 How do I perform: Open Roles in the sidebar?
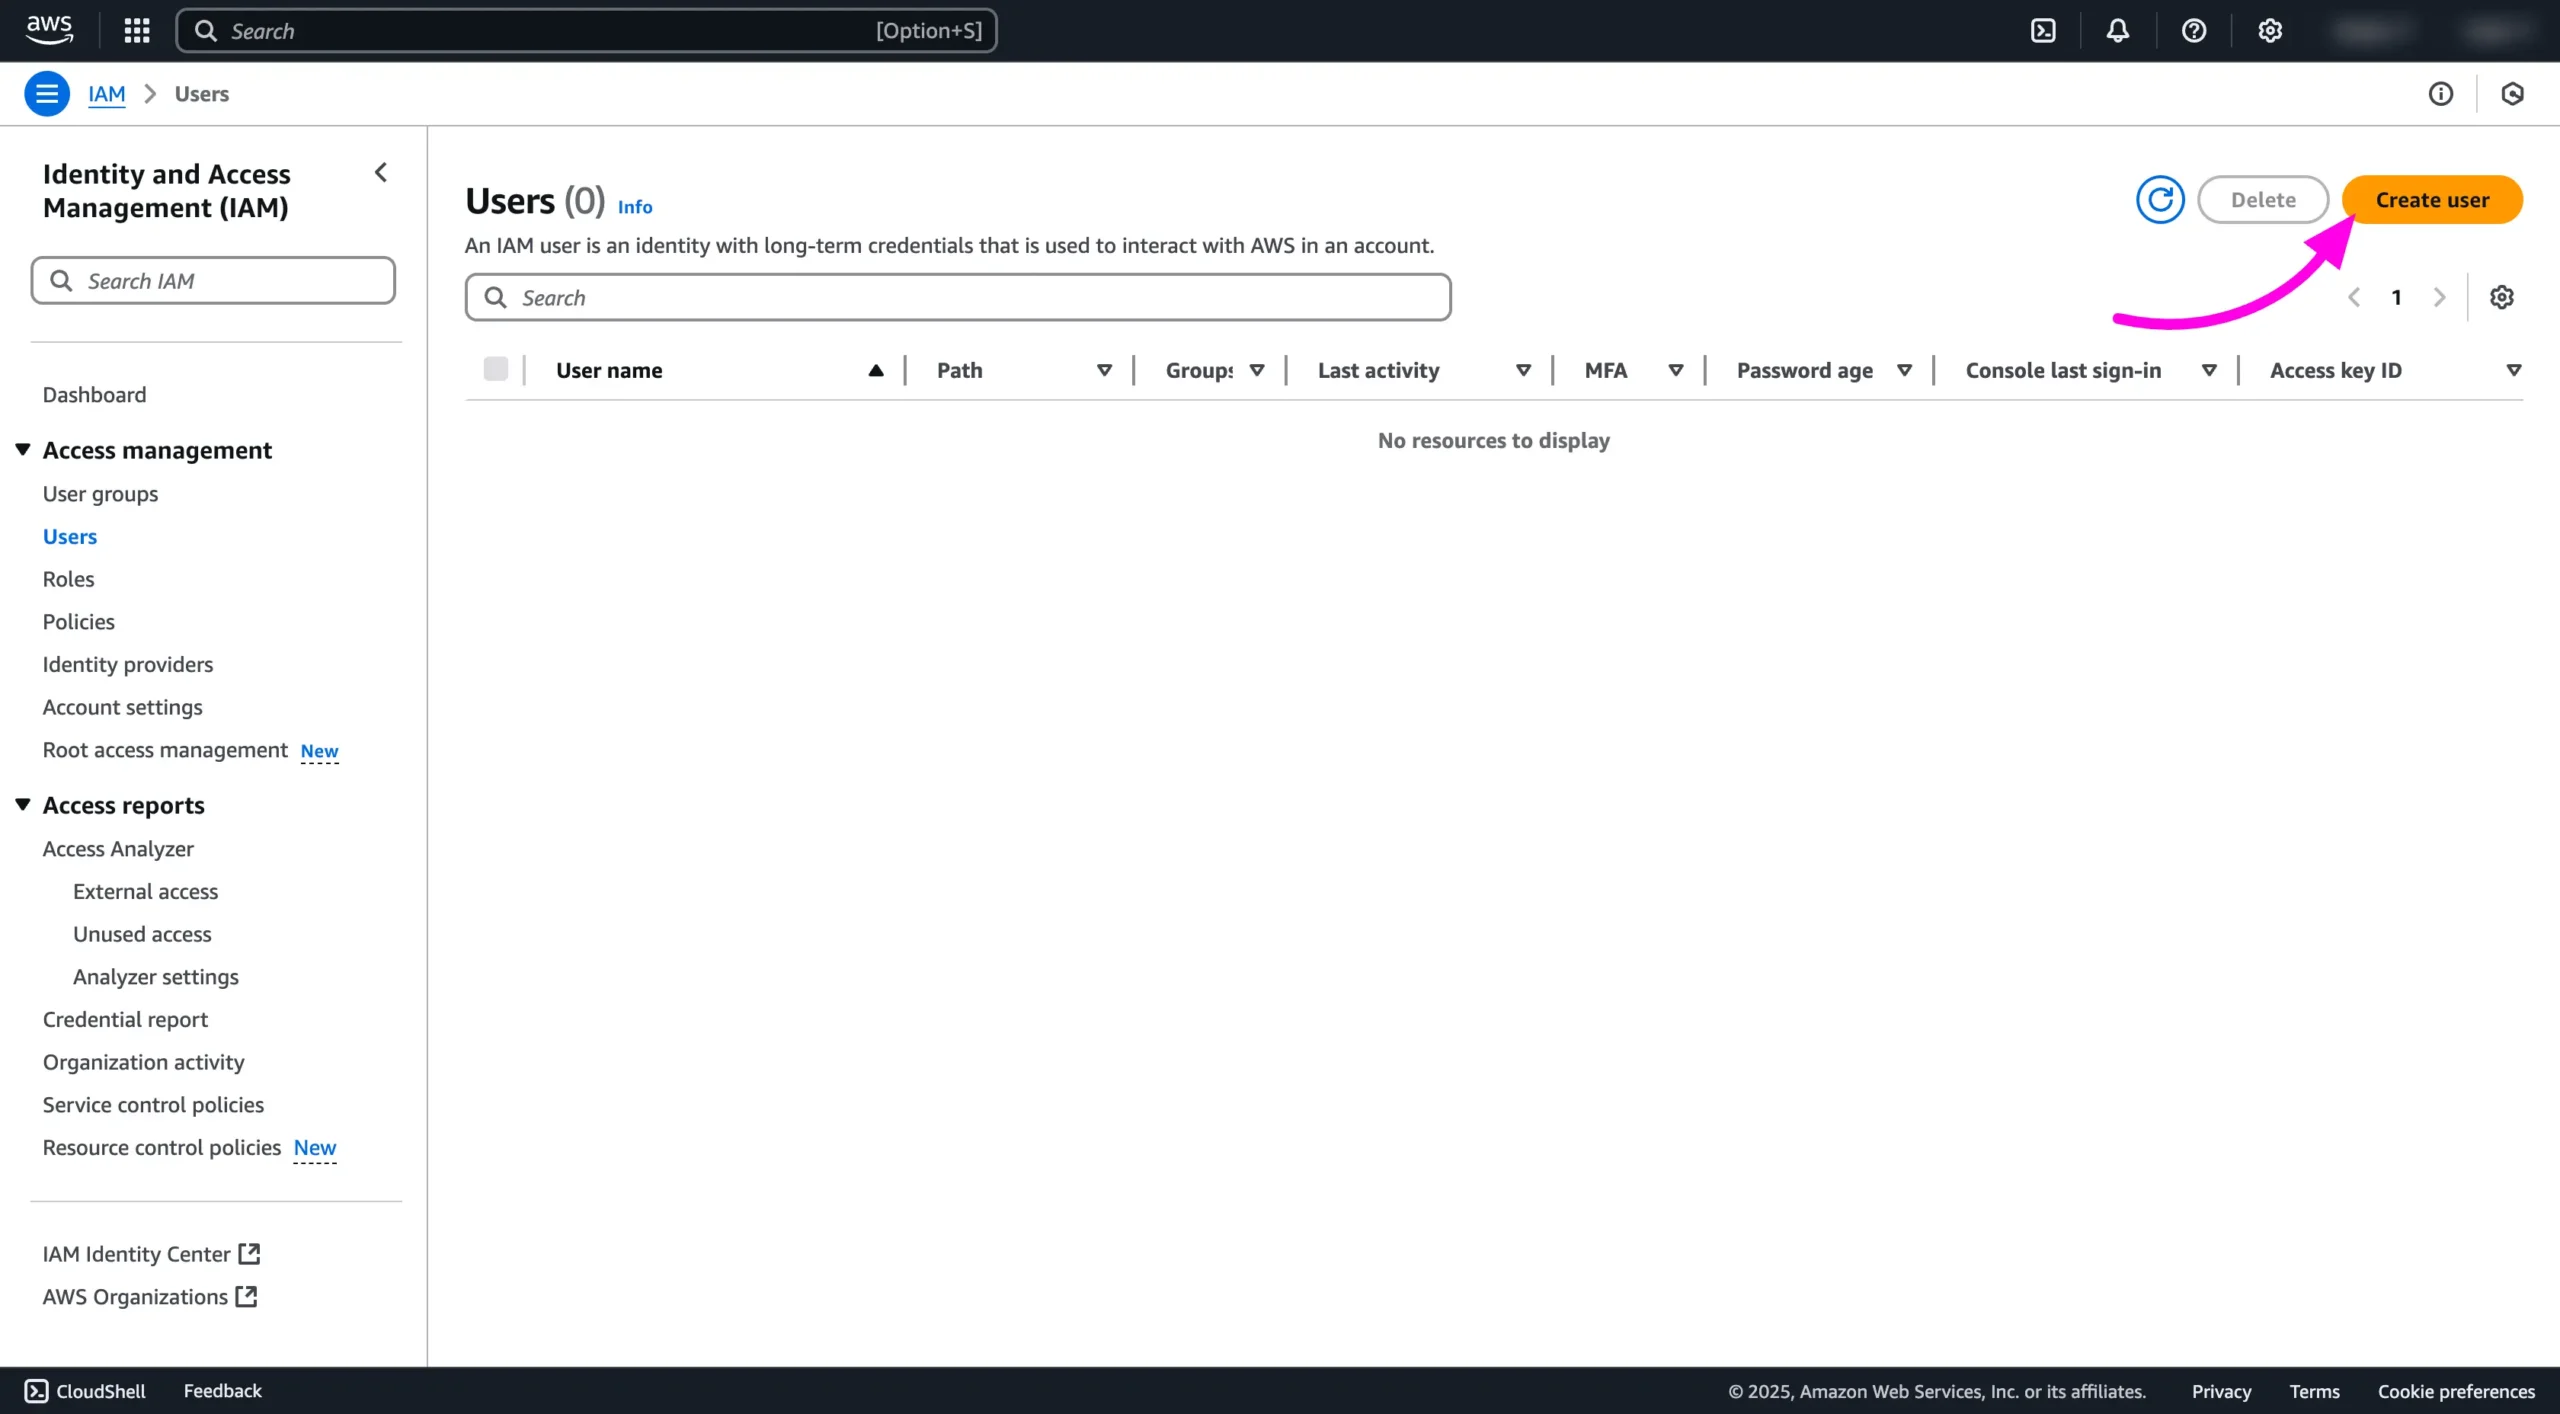point(68,579)
